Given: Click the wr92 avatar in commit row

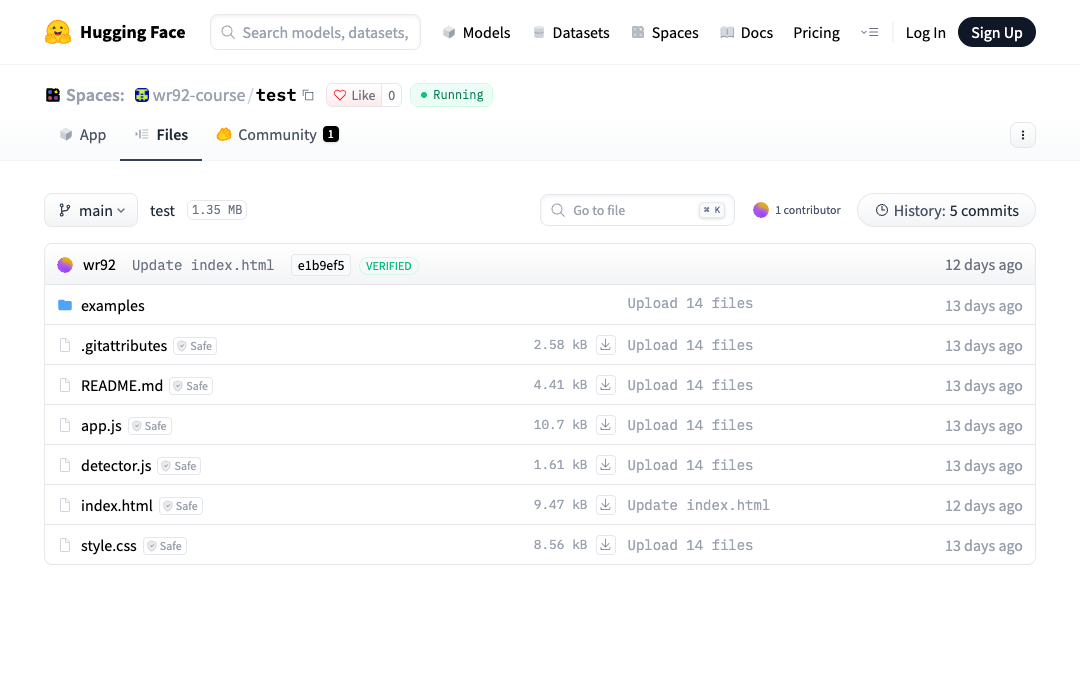Looking at the screenshot, I should (x=65, y=265).
